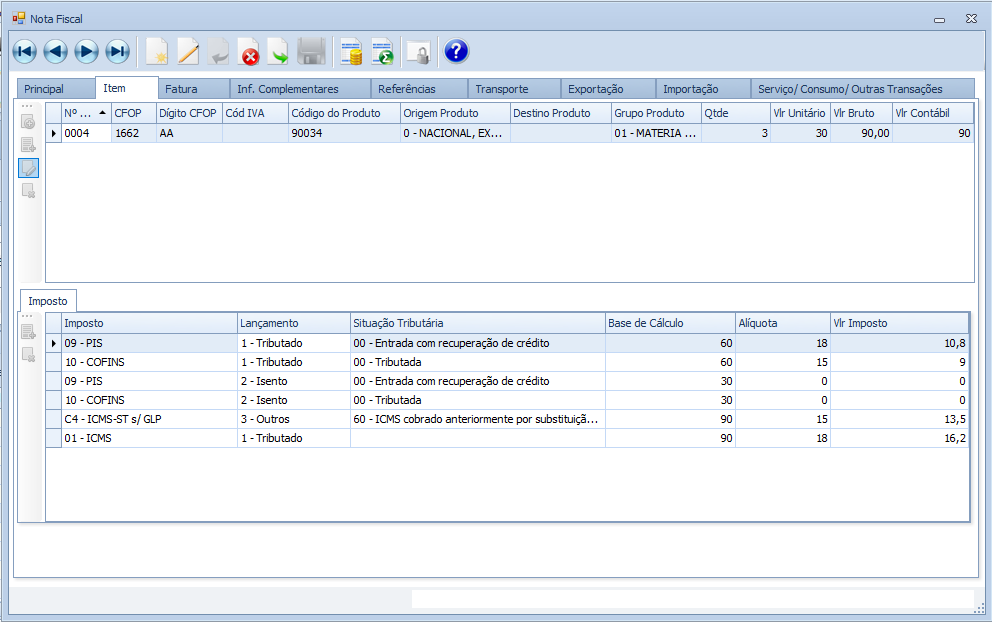Open the blue help question mark
Image resolution: width=992 pixels, height=622 pixels.
(x=456, y=51)
